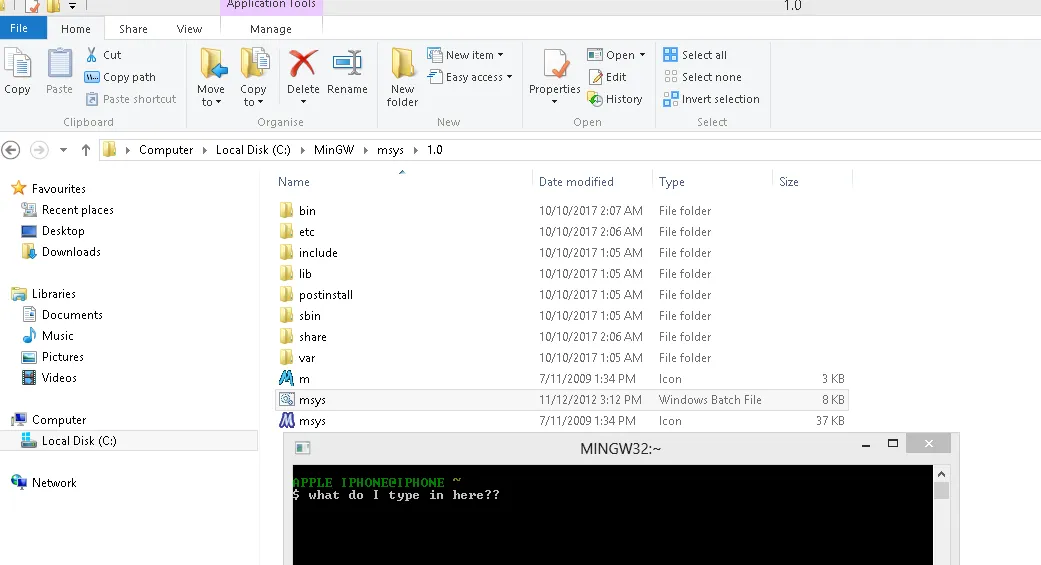
Task: Click the Delete red X icon
Action: tap(303, 64)
